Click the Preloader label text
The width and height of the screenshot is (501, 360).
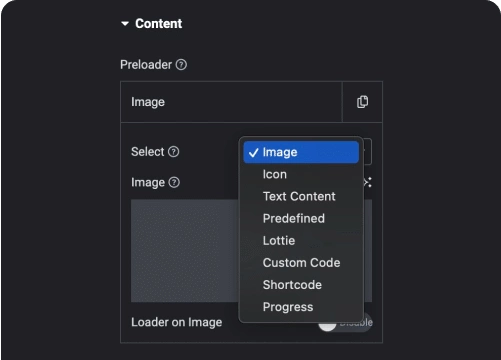(x=146, y=65)
